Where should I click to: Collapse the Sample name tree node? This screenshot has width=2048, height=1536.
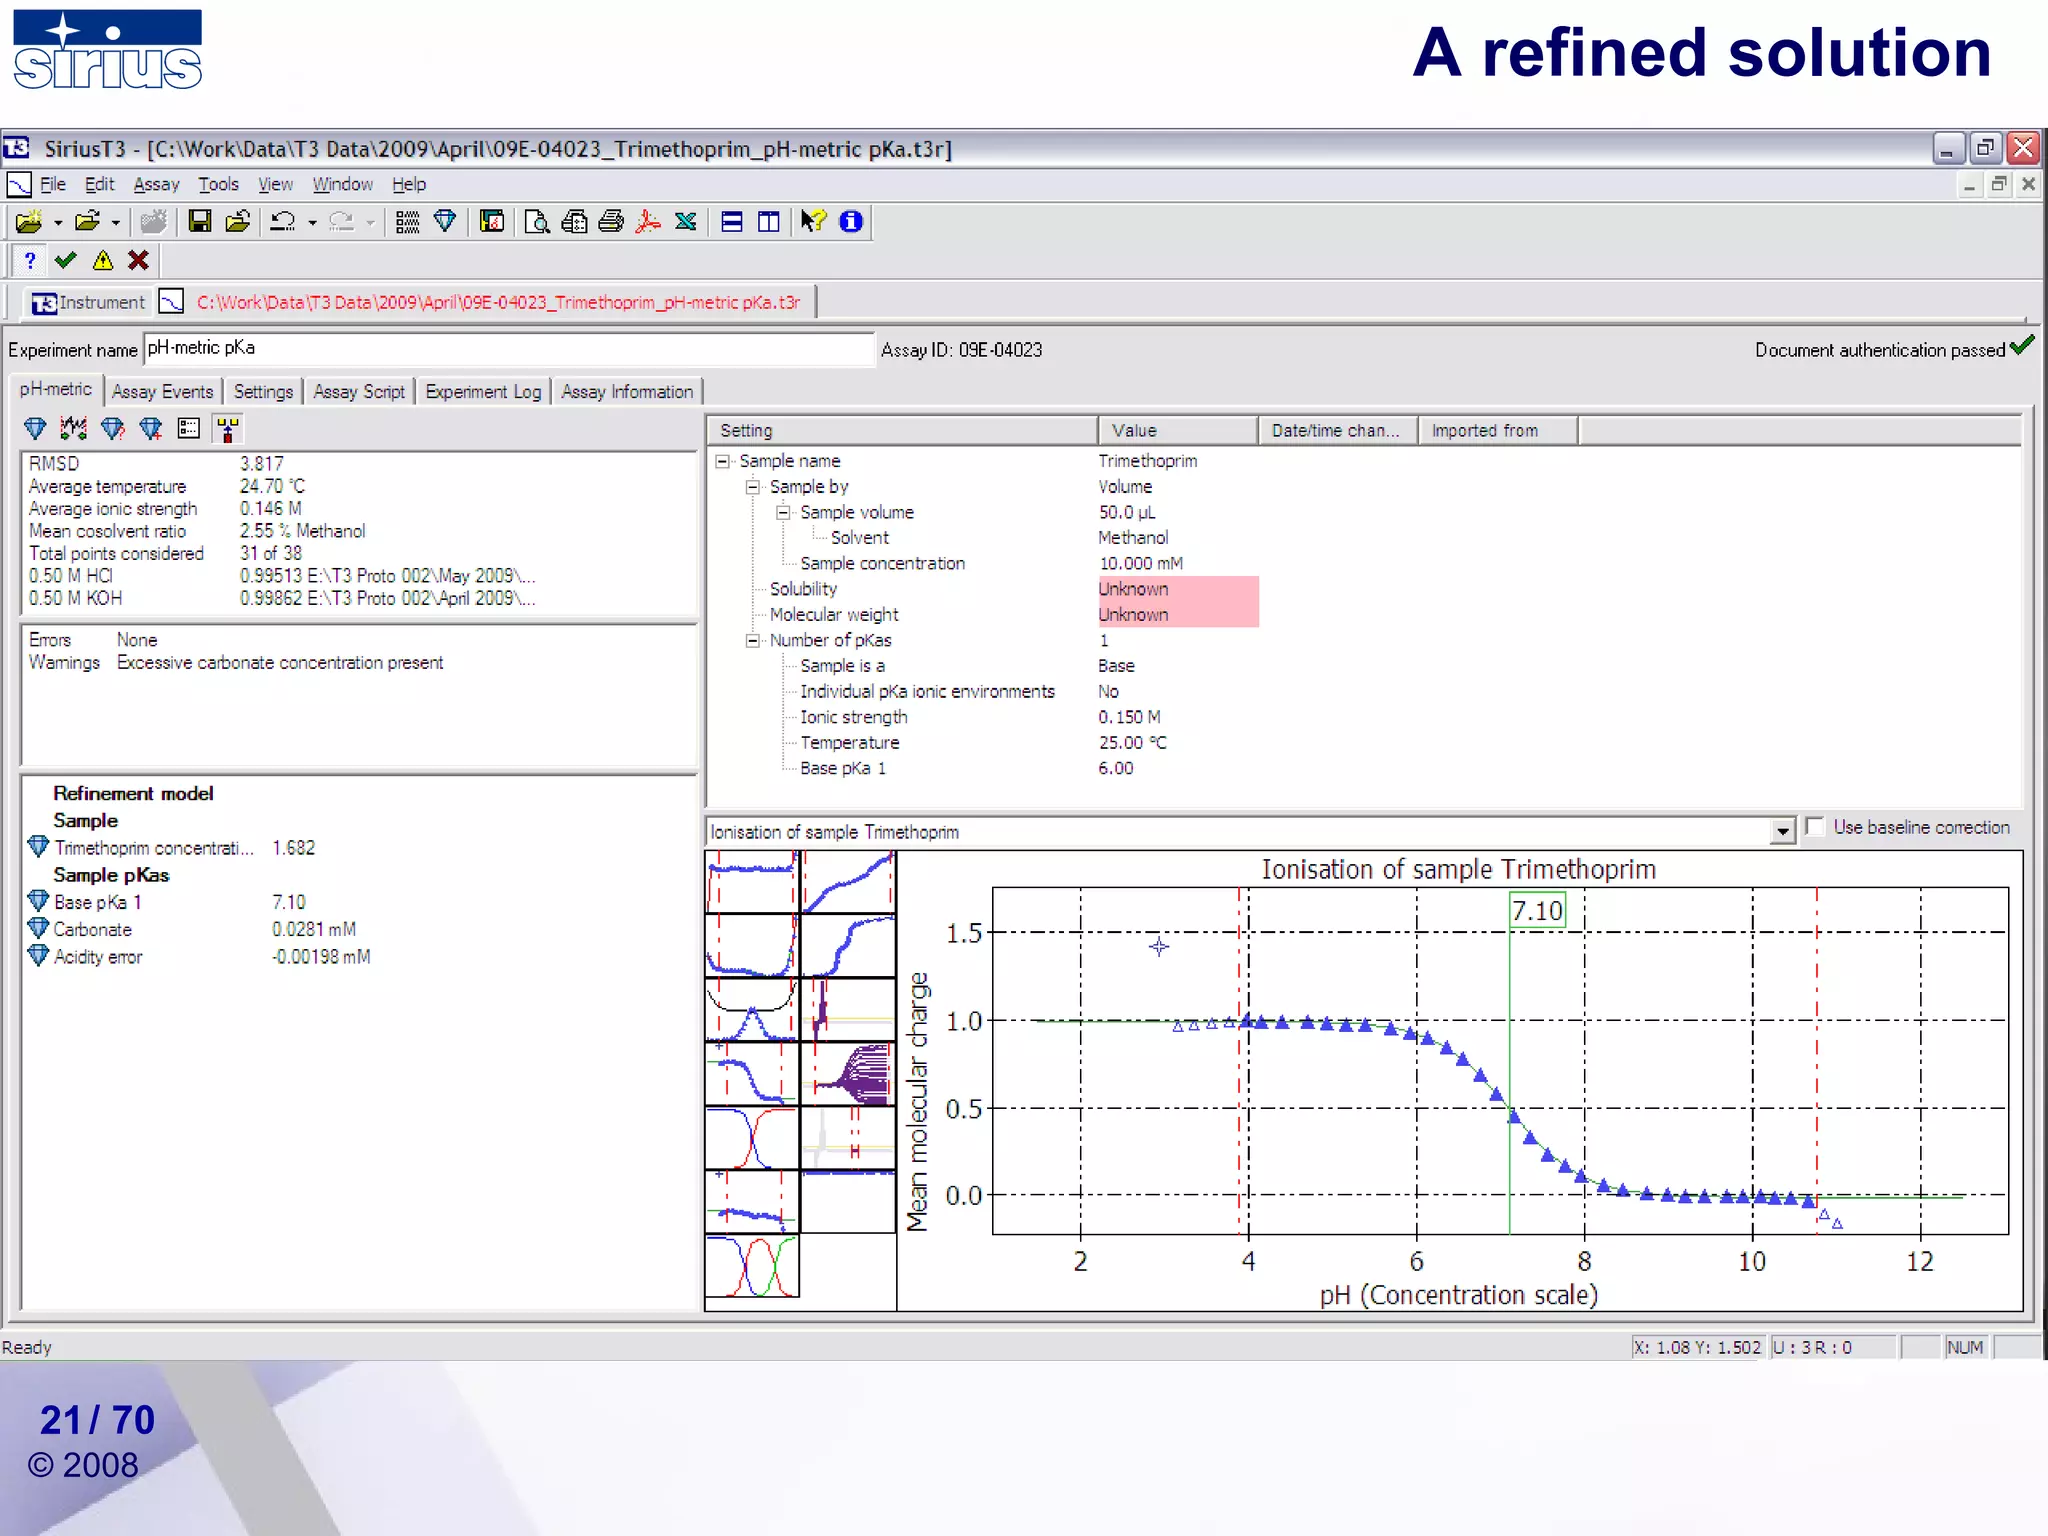pos(722,461)
